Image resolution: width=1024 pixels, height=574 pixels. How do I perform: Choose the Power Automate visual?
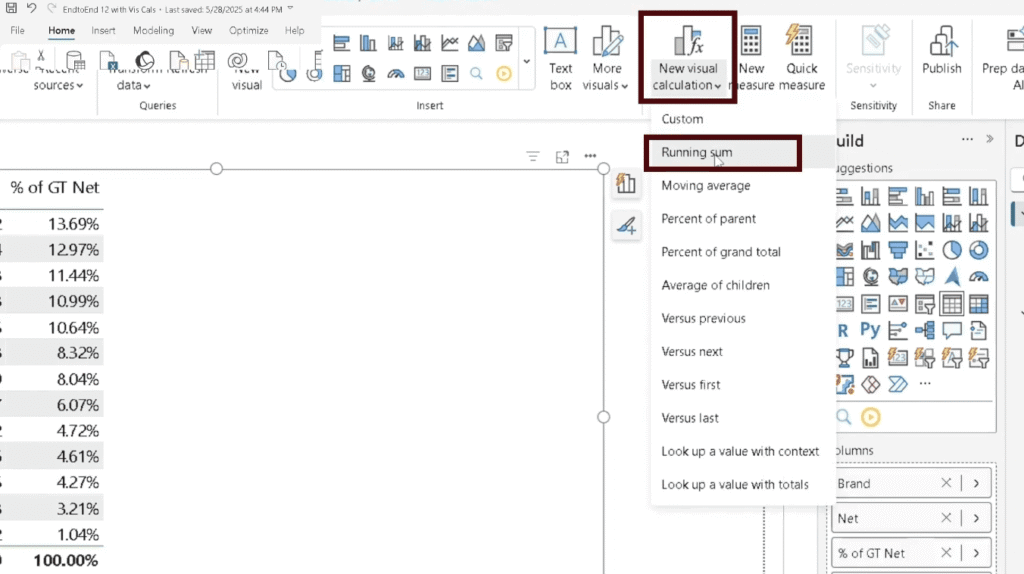point(897,385)
